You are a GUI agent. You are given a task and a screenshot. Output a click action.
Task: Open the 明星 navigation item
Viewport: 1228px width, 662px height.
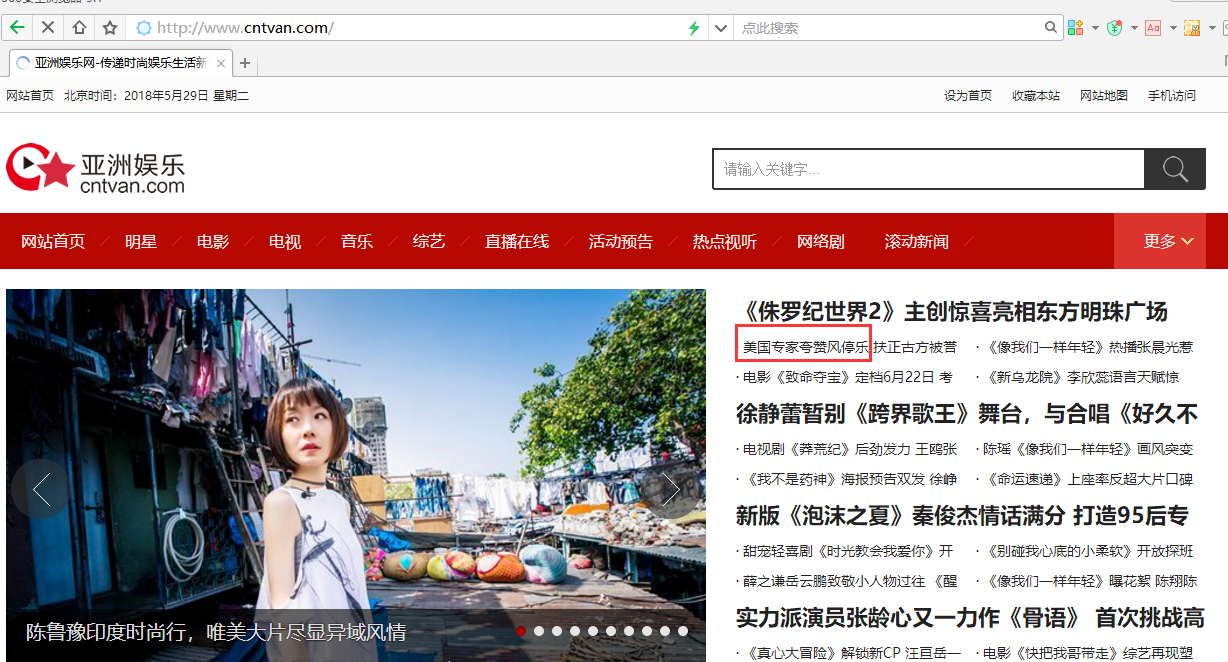click(141, 241)
